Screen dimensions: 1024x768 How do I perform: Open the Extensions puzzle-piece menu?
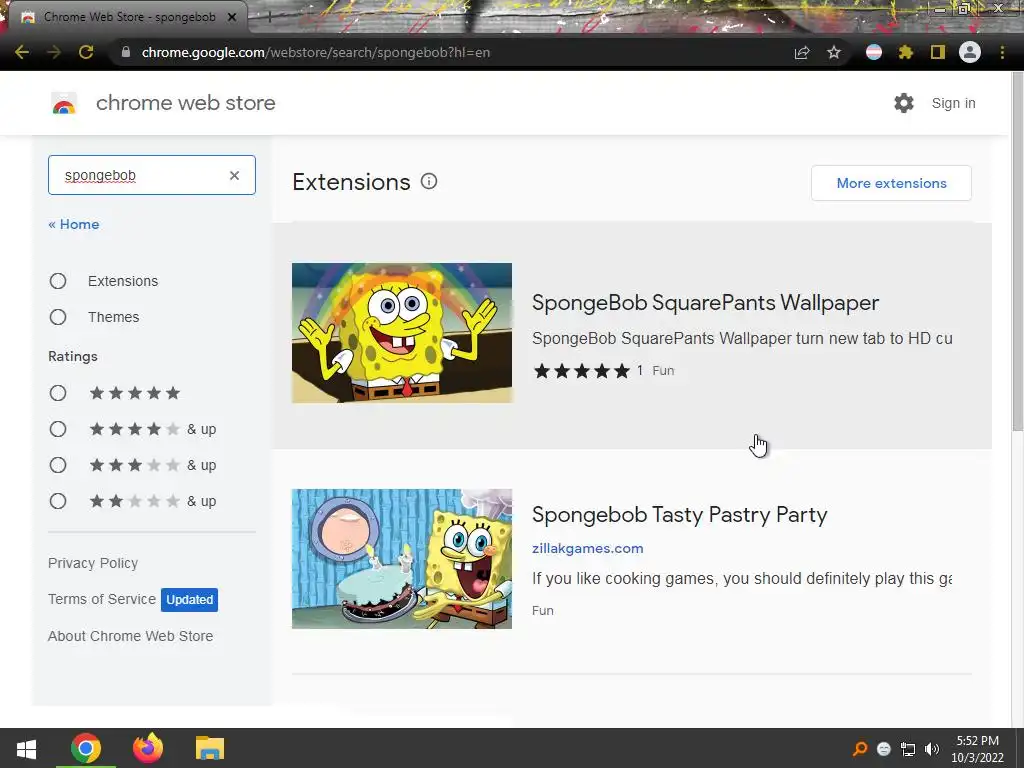pos(906,52)
